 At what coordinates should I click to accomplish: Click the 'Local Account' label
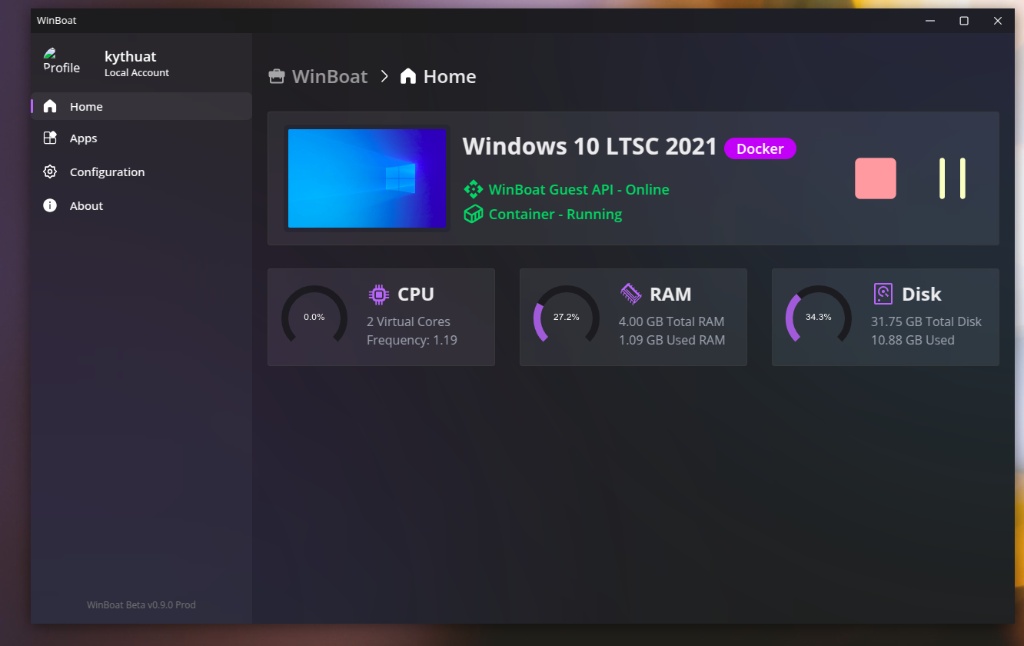click(x=136, y=73)
